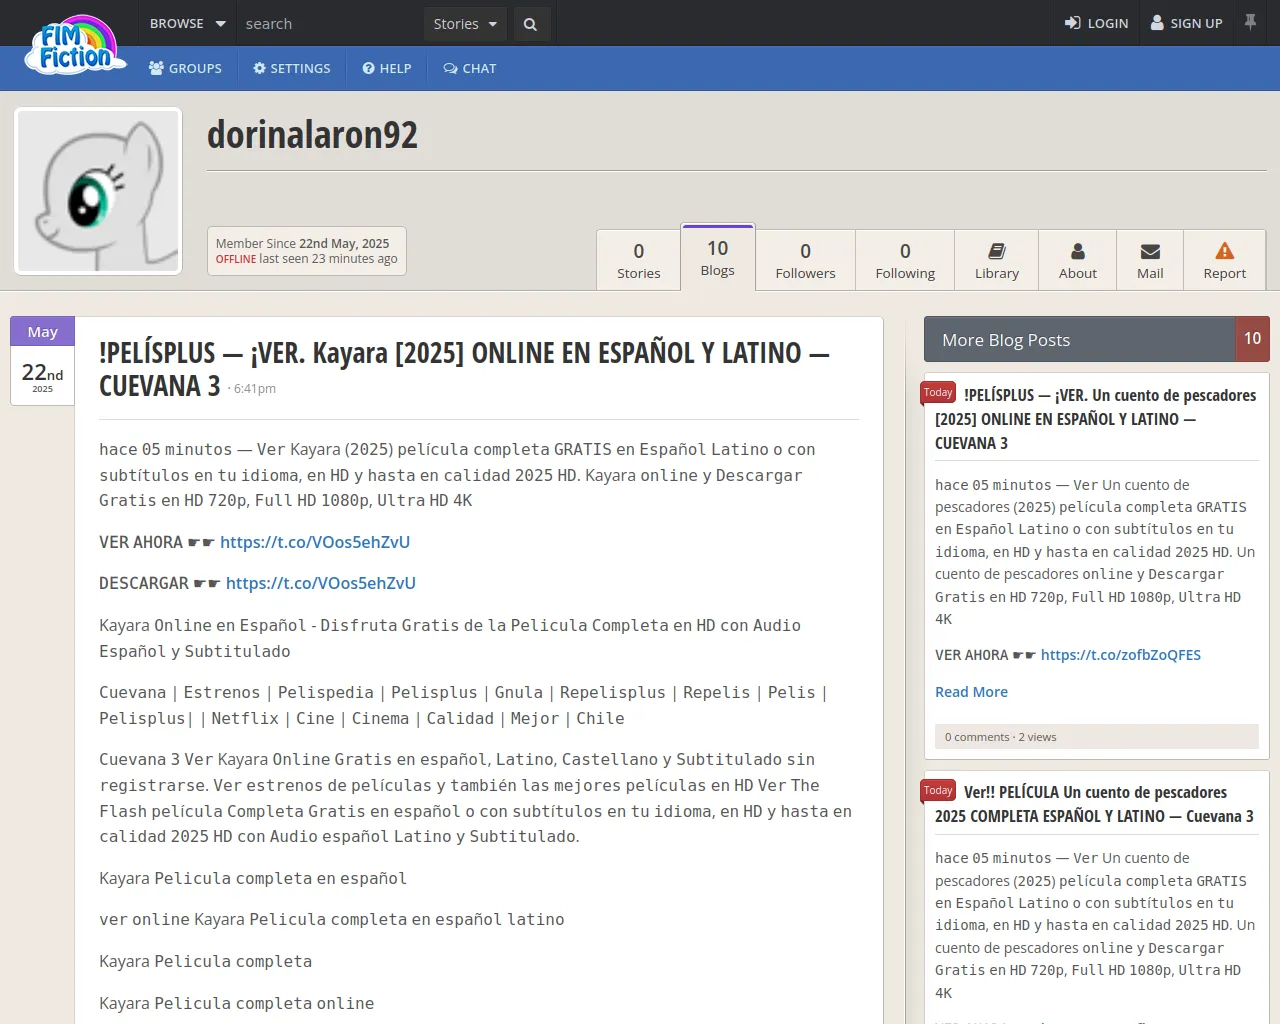Click the Login button

coord(1096,24)
